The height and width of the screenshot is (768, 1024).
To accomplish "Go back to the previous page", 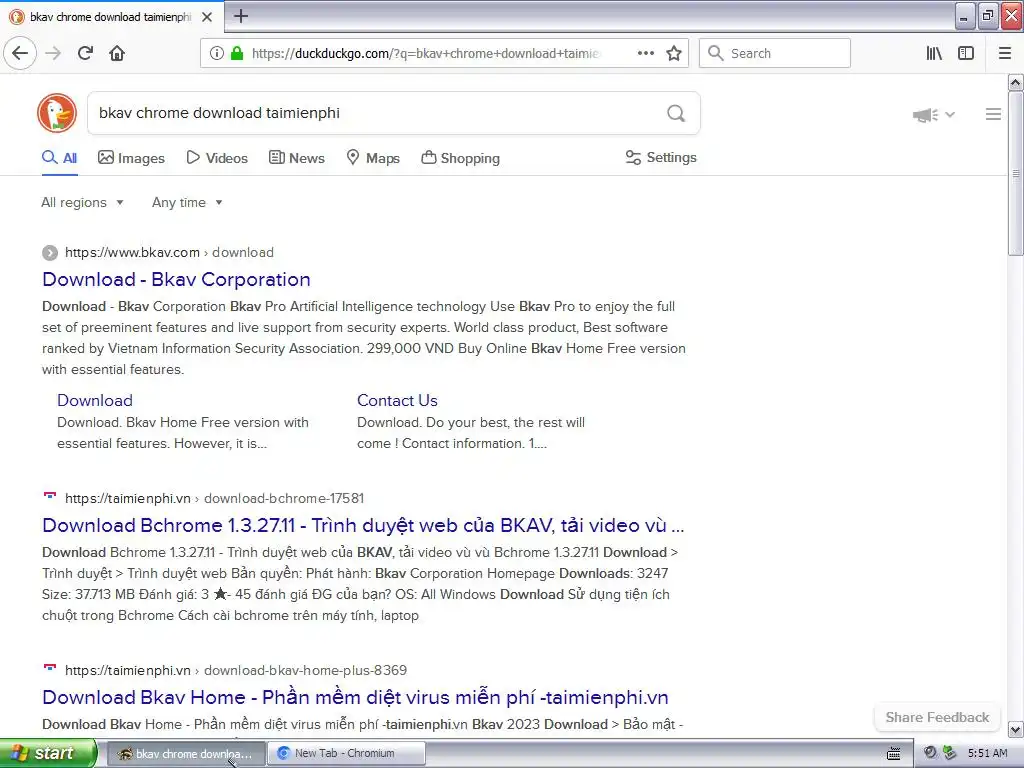I will coord(20,53).
